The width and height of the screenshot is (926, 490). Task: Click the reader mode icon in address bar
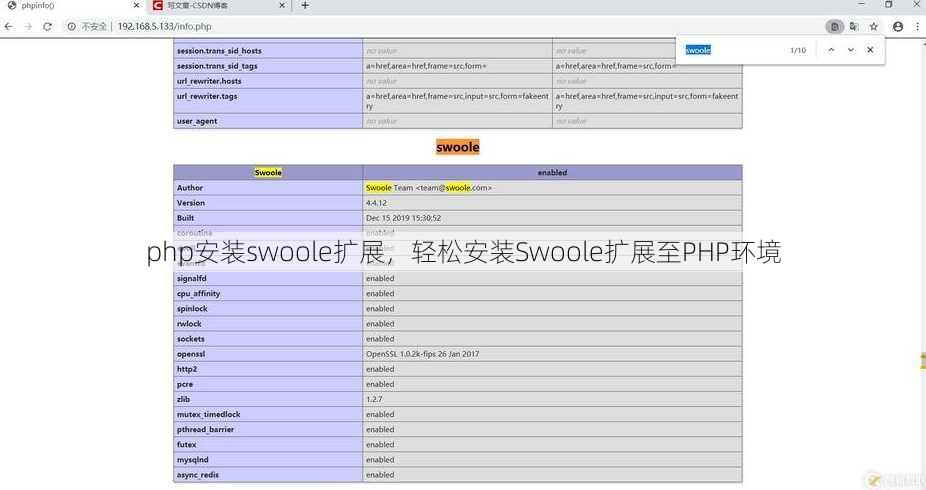834,27
